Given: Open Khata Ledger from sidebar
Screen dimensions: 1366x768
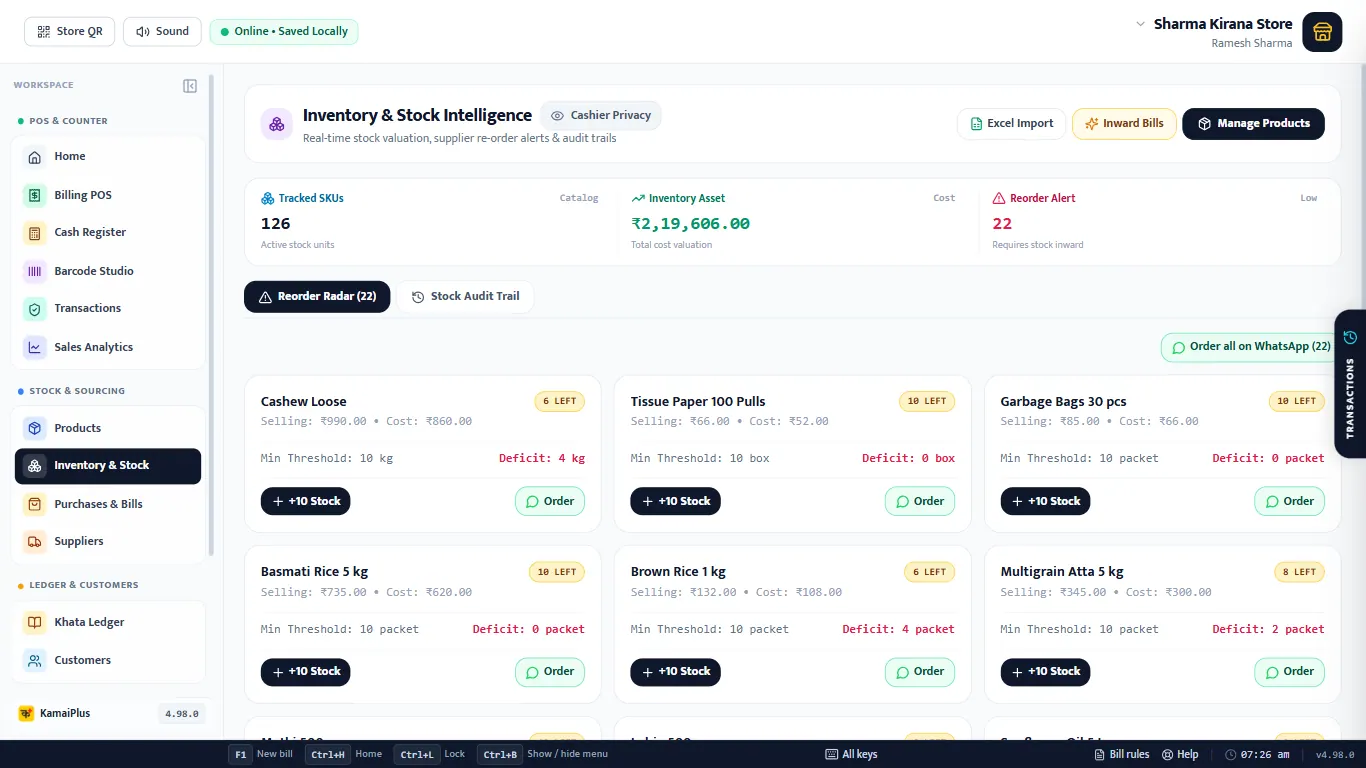Looking at the screenshot, I should (110, 622).
